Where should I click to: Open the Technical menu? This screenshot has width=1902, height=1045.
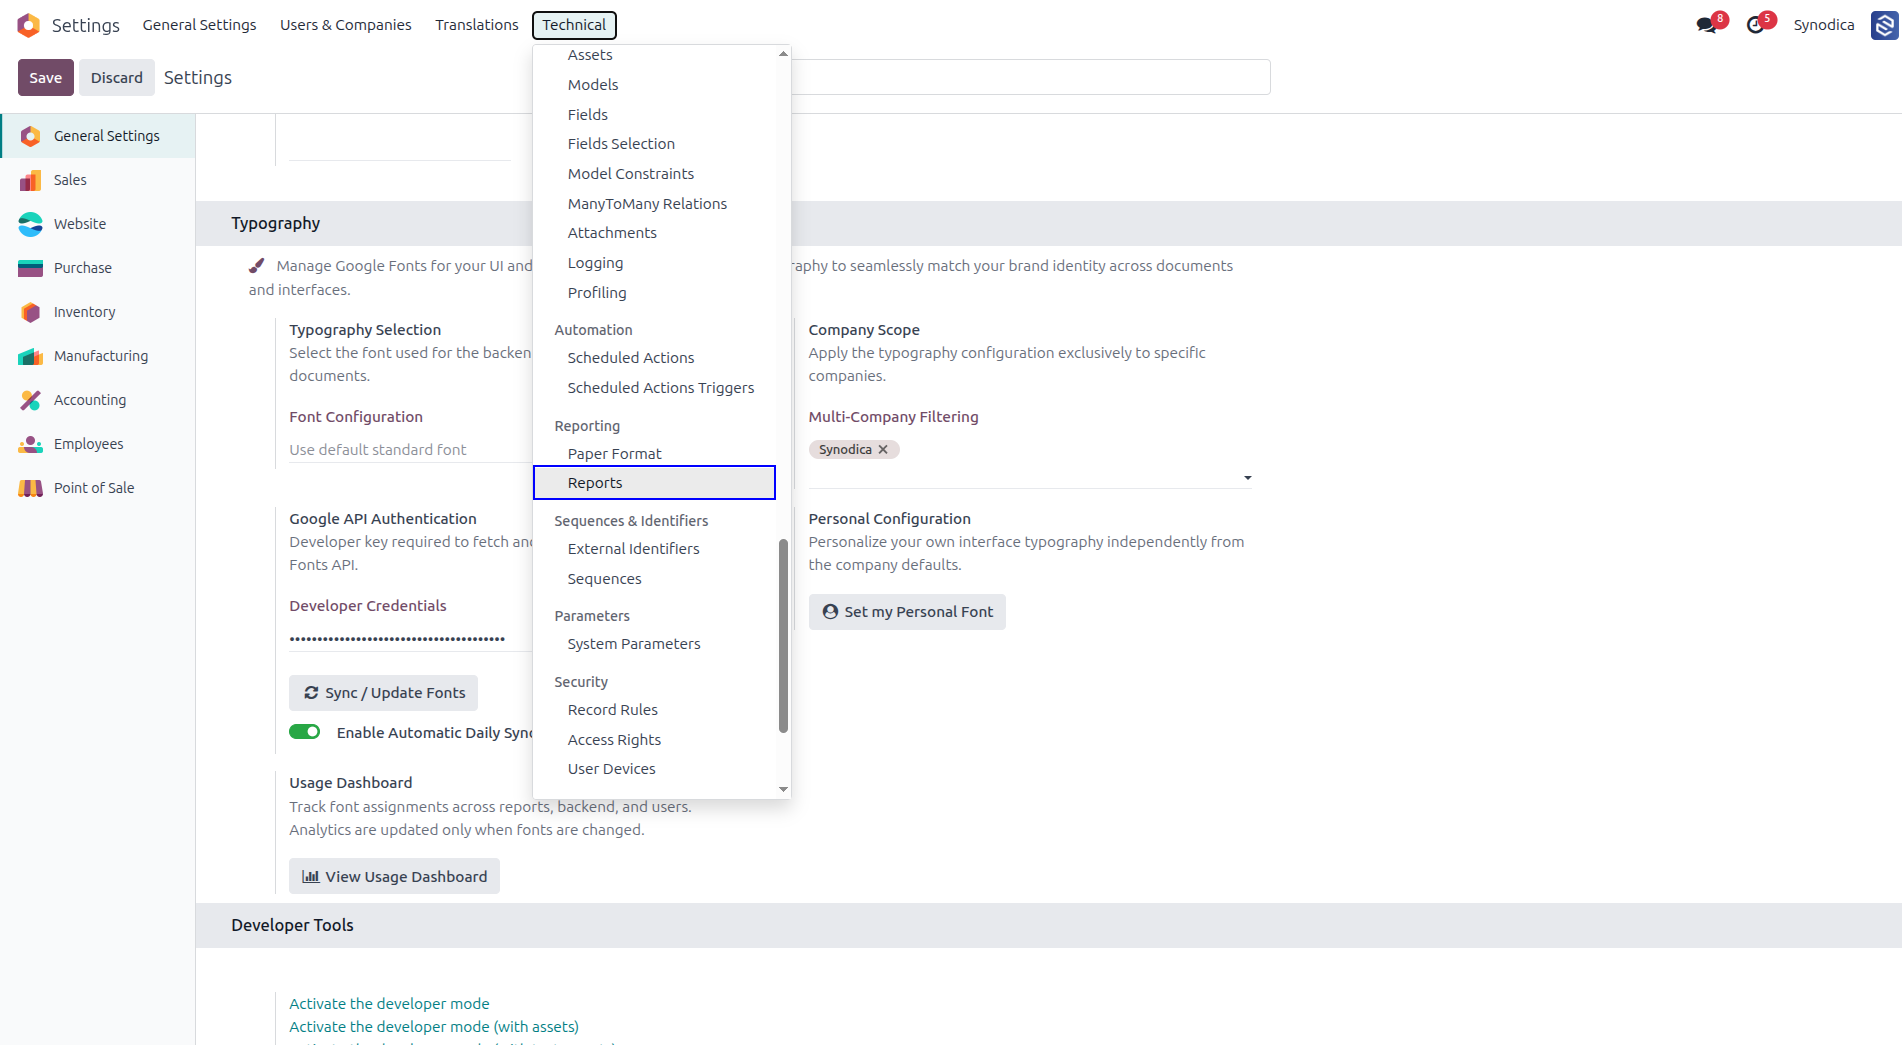pyautogui.click(x=574, y=25)
